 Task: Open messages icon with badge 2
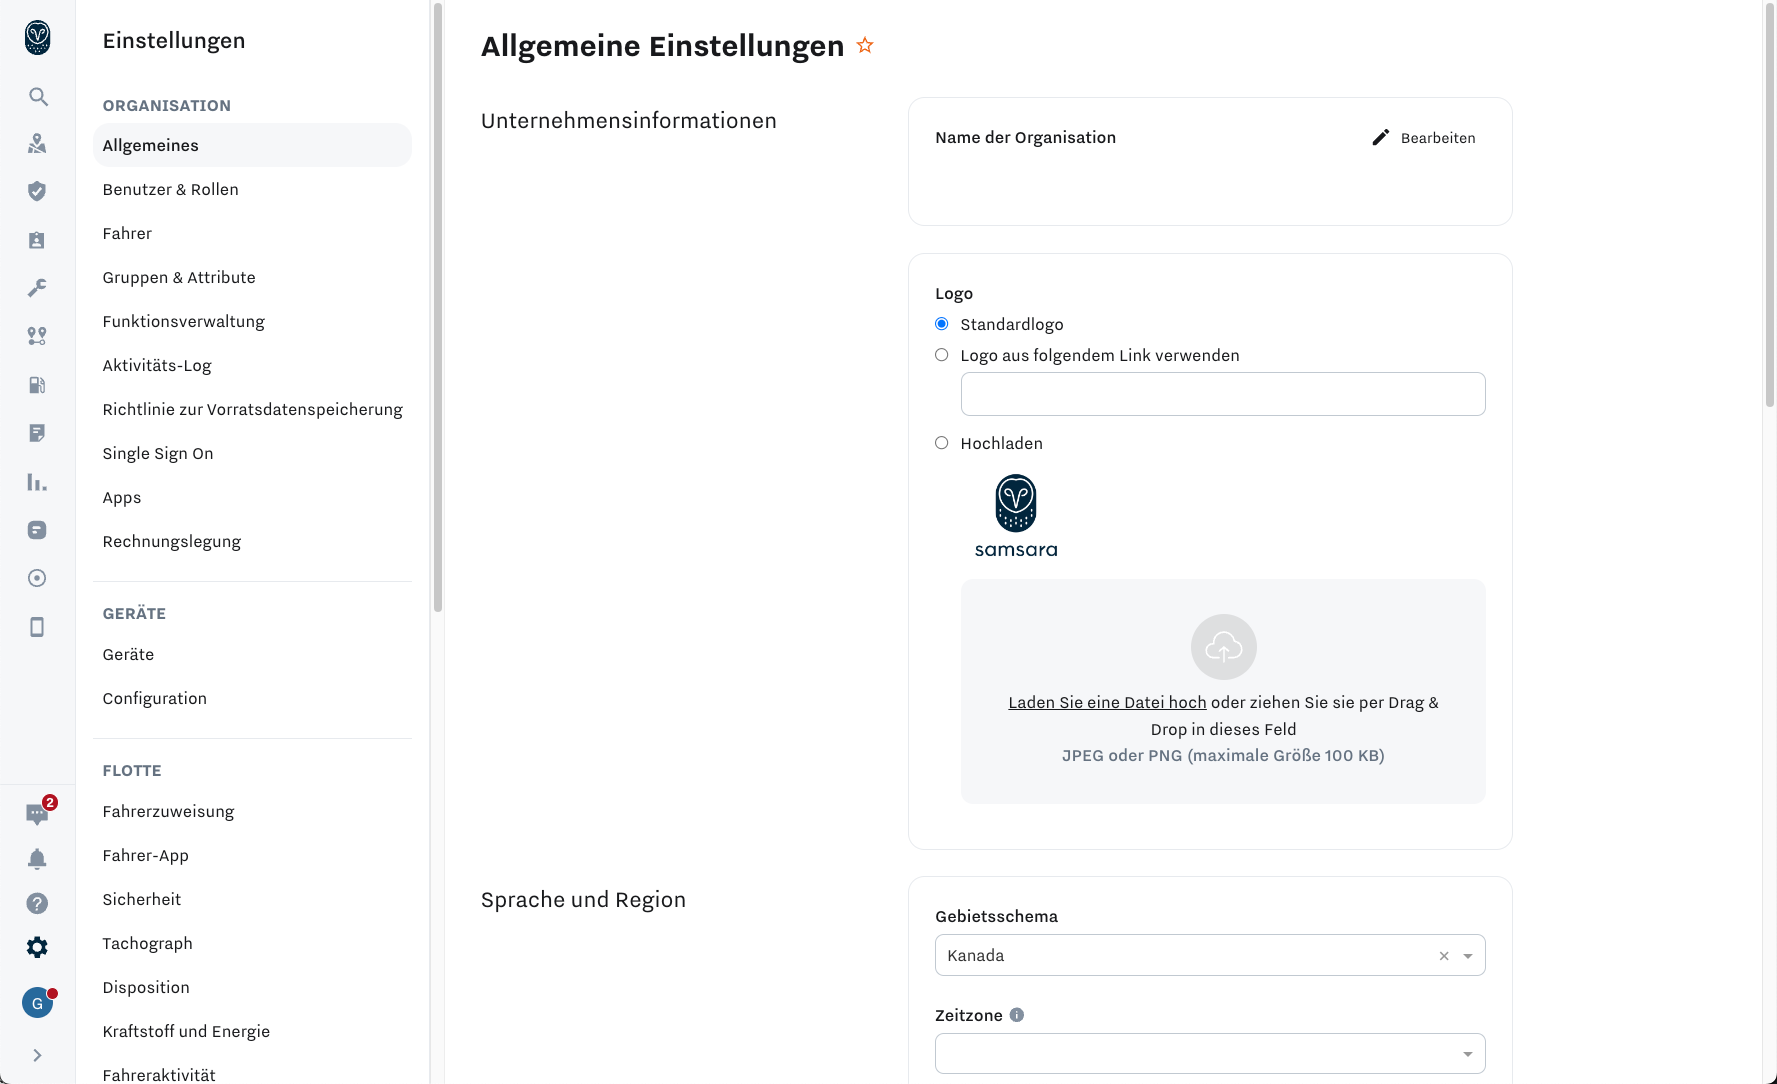(37, 814)
